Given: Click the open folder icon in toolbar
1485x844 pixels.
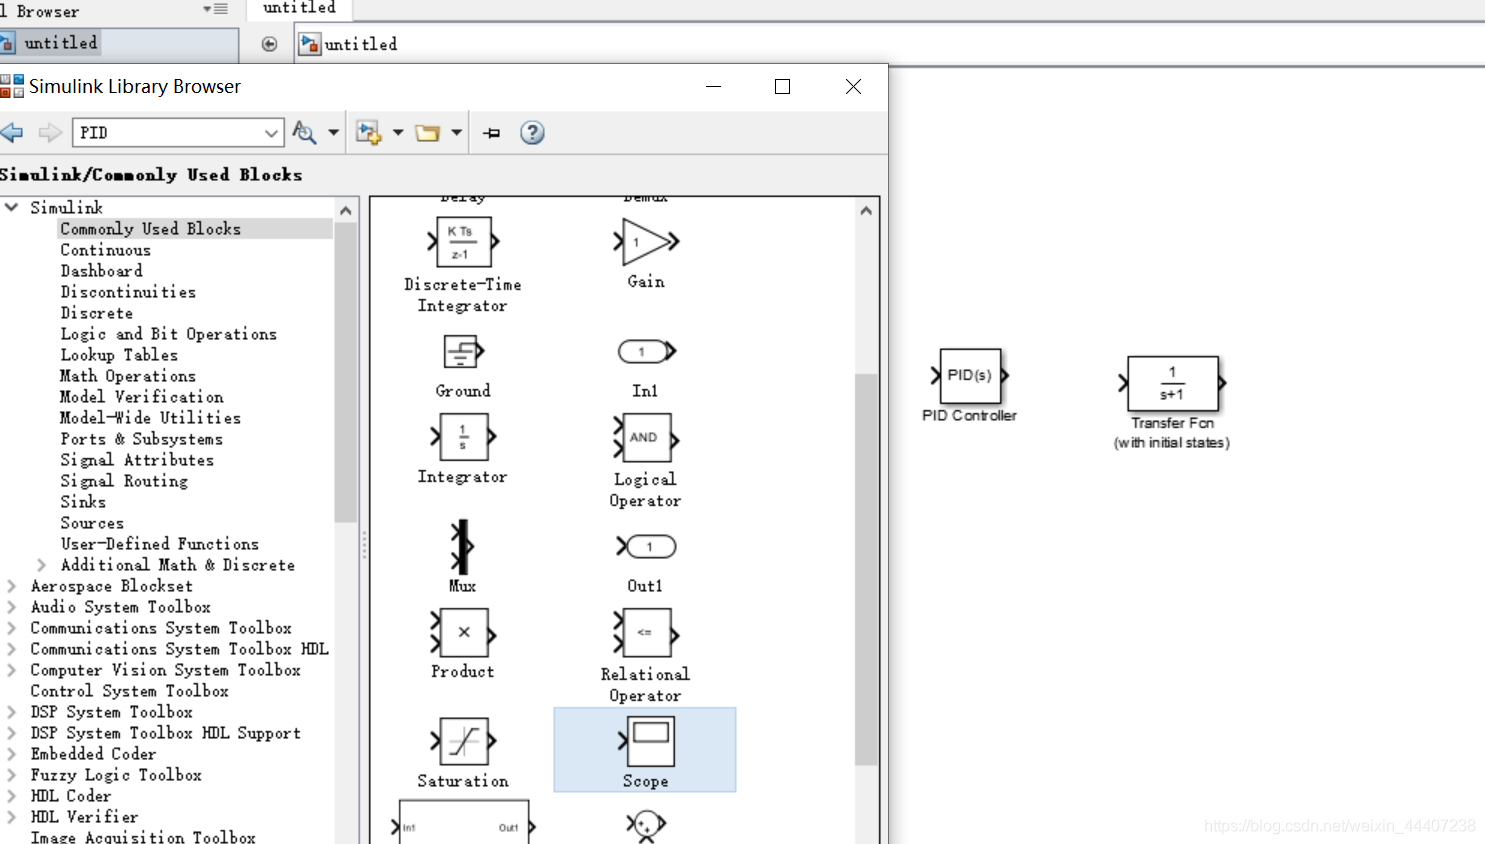Looking at the screenshot, I should [428, 132].
